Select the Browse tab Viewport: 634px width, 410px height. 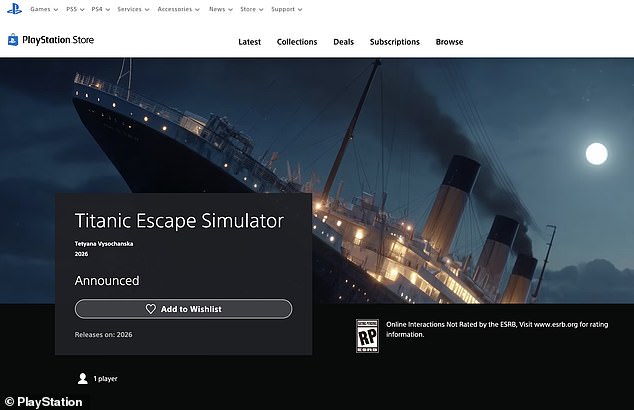point(449,42)
